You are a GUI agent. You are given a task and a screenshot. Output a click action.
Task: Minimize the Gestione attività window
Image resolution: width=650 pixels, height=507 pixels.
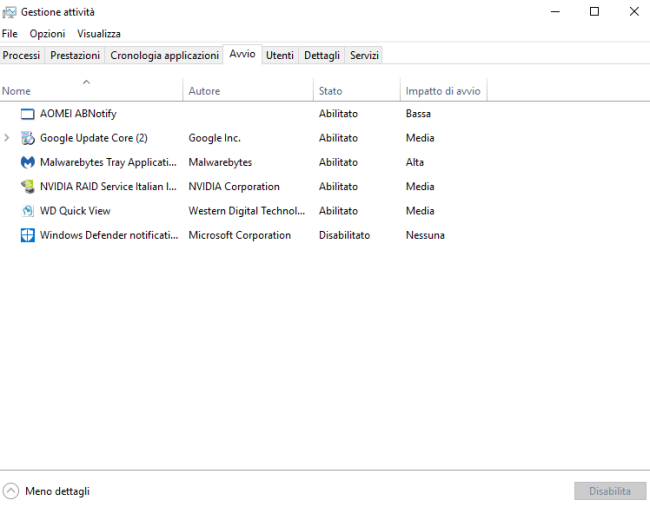tap(555, 12)
